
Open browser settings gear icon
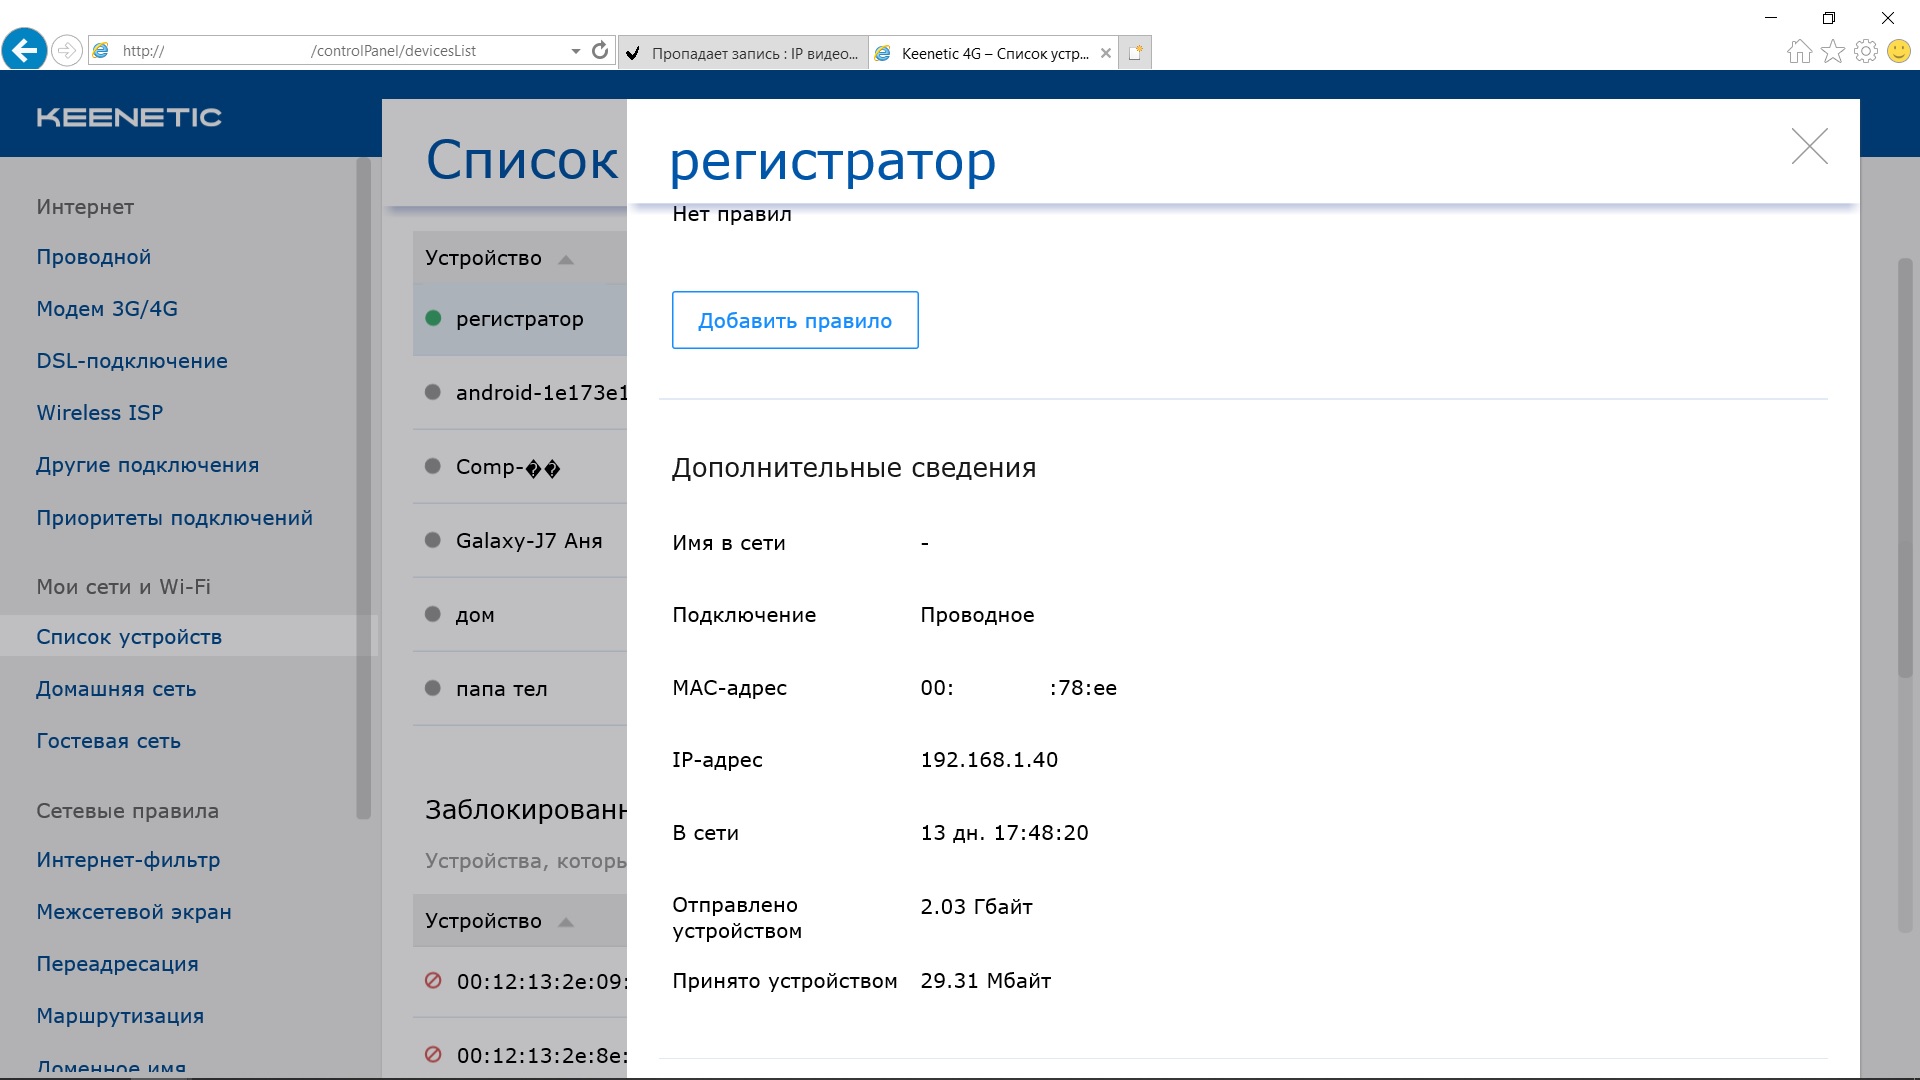1865,51
